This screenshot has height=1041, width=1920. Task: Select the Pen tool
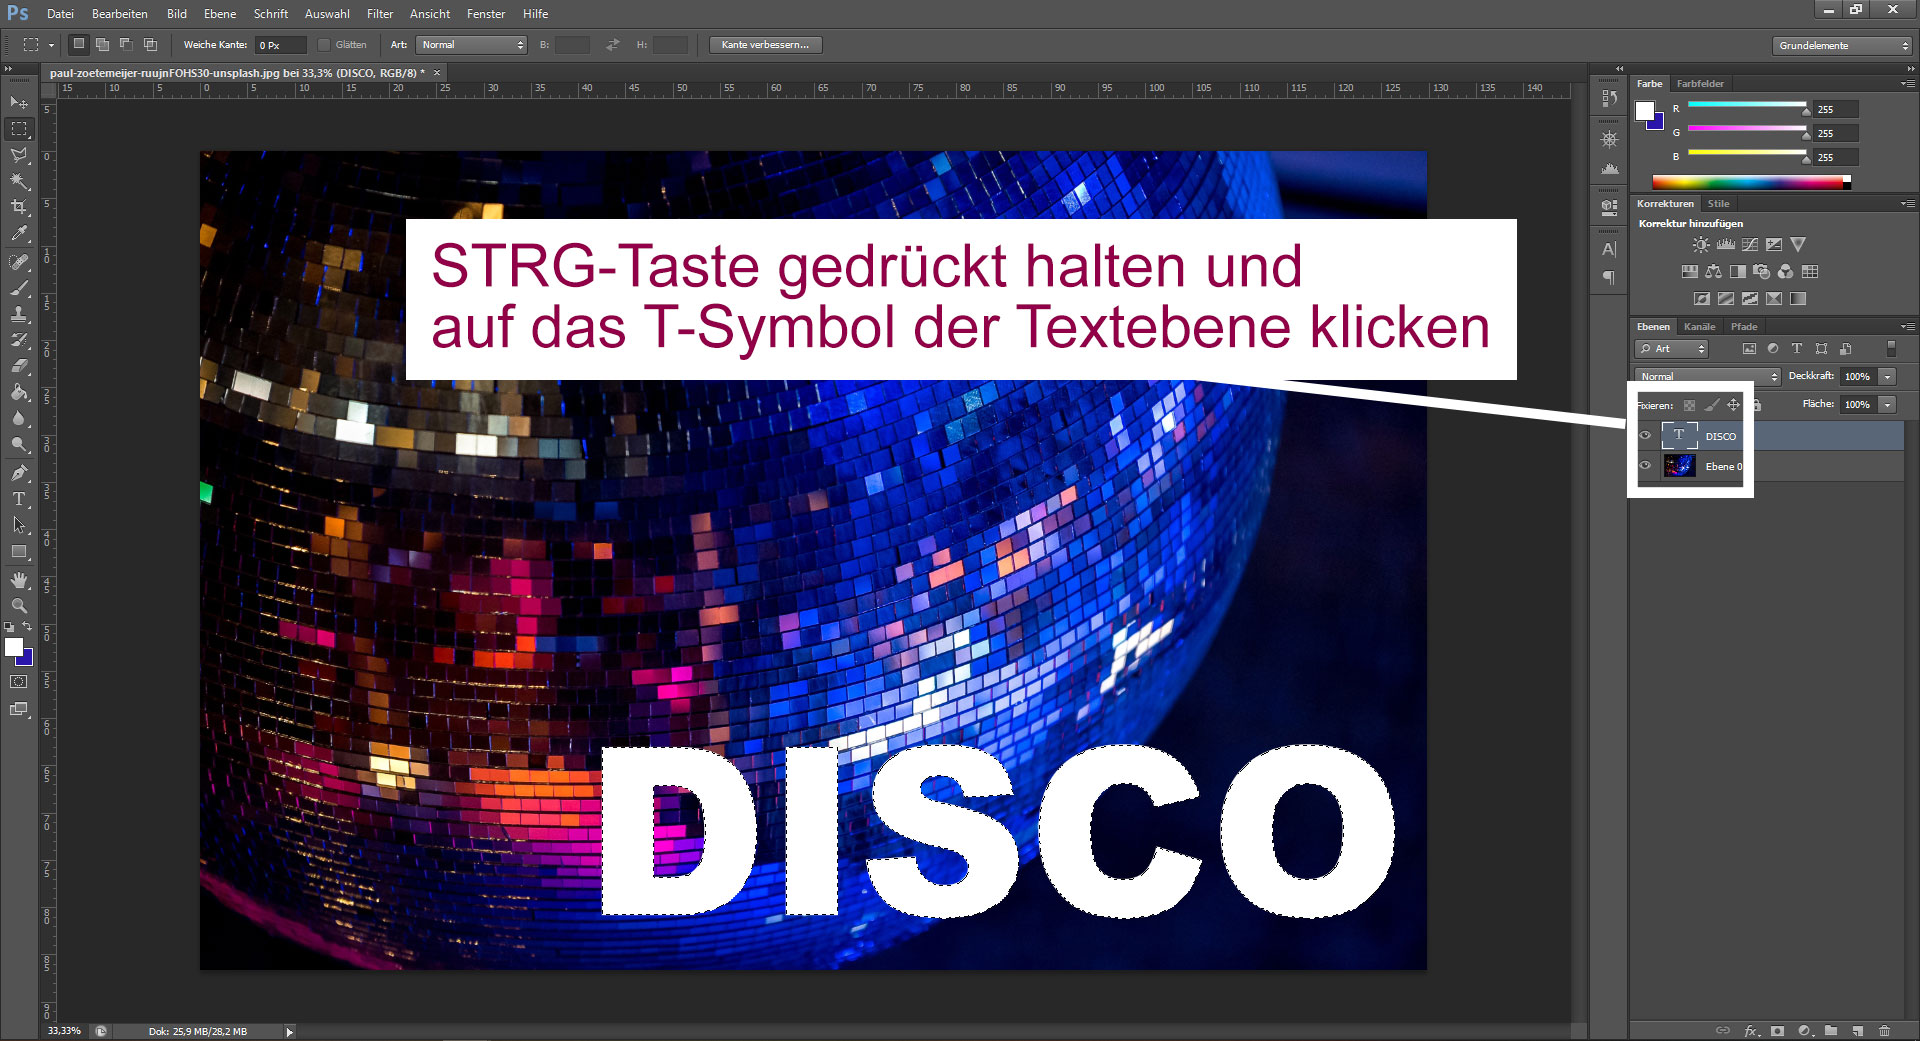[19, 472]
